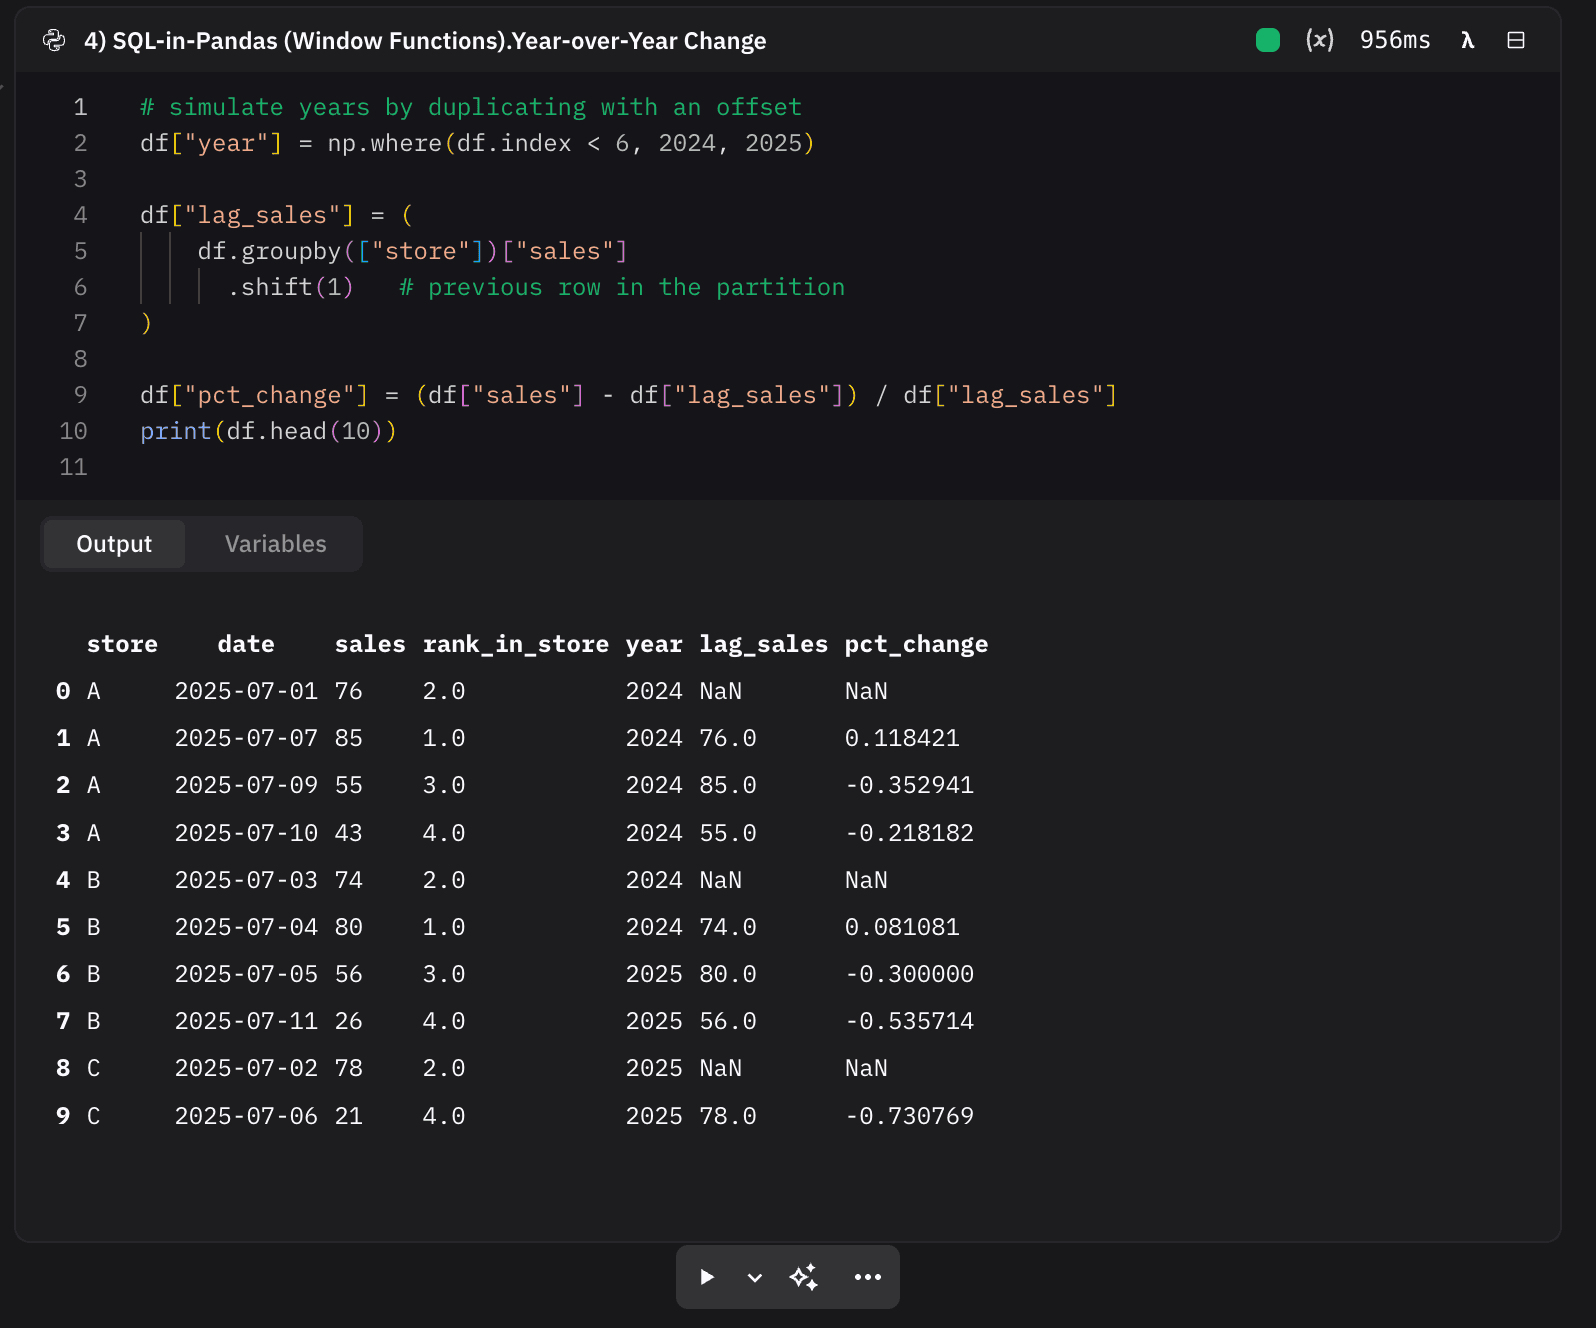The image size is (1596, 1328).
Task: Open the (x) variables icon
Action: (x=1319, y=40)
